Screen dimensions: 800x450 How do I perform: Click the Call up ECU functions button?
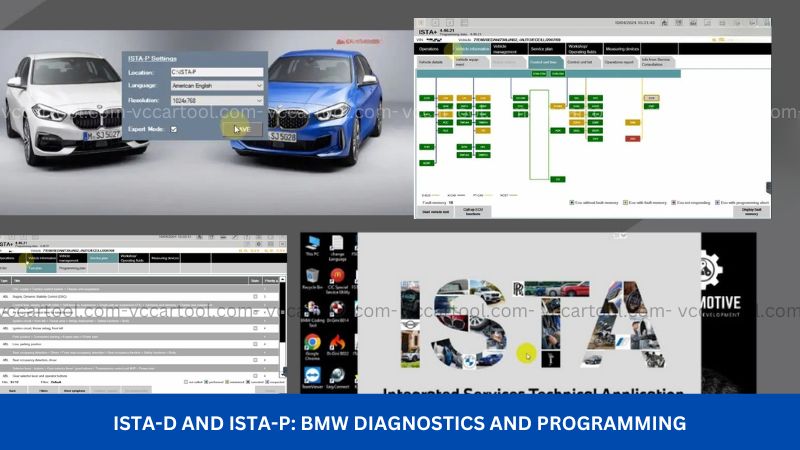click(473, 212)
